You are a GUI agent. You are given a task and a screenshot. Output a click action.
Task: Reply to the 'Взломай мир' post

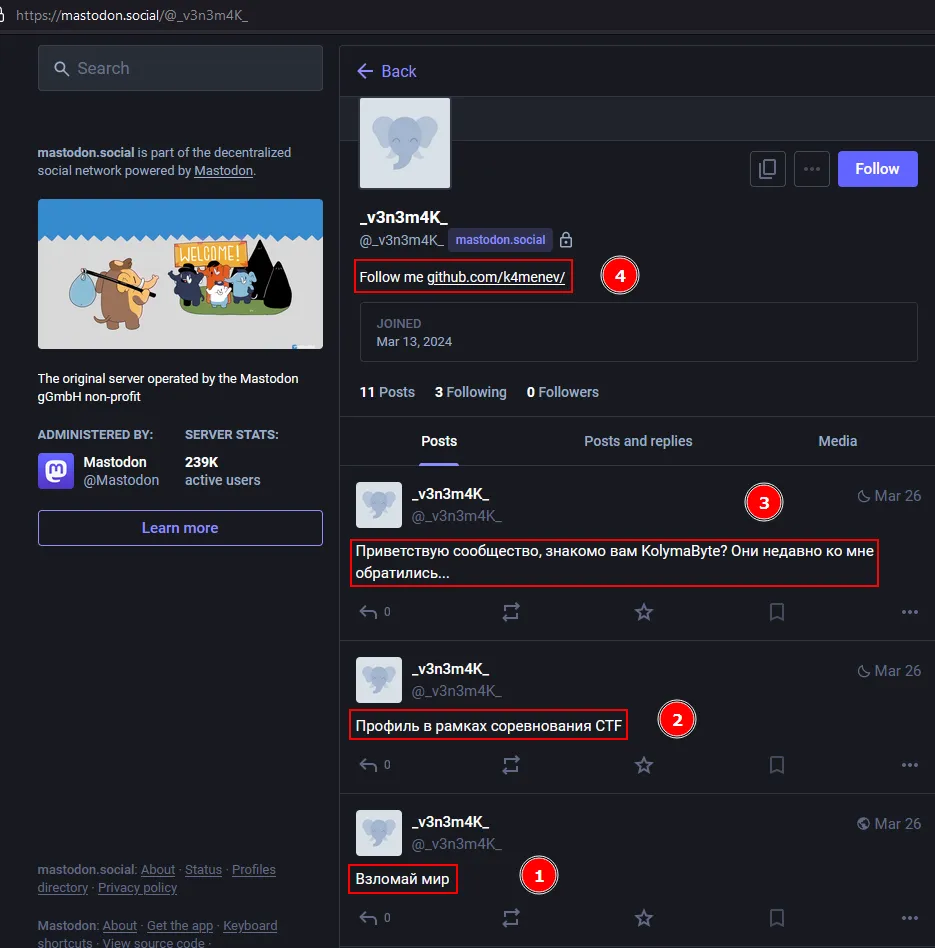(x=368, y=918)
